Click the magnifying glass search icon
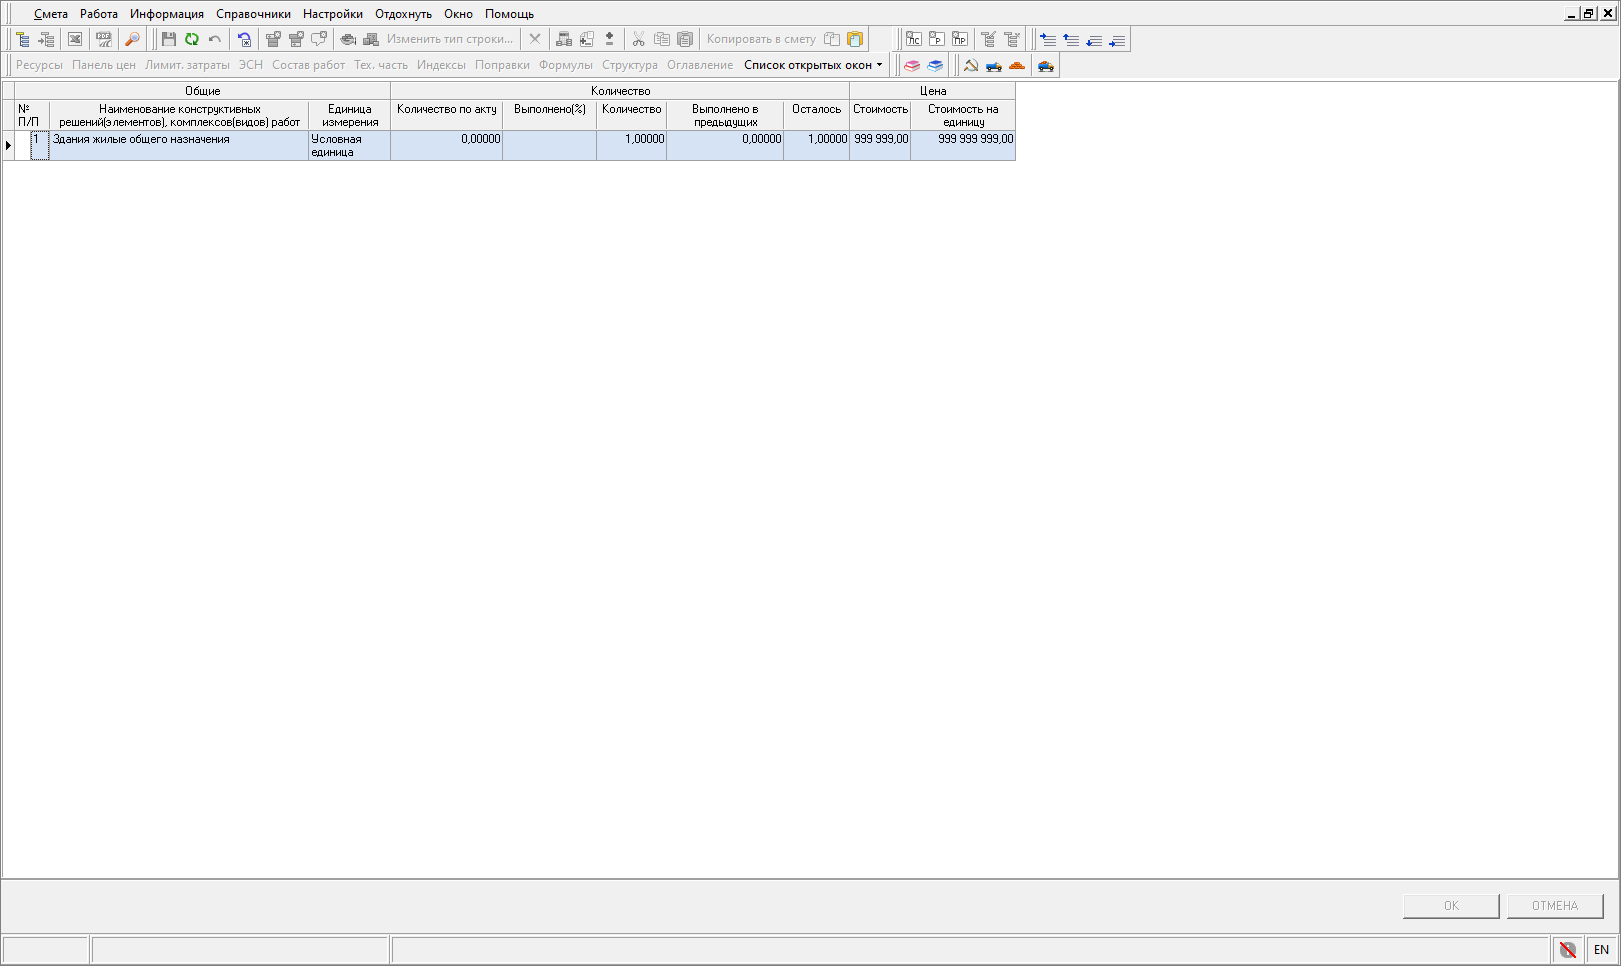The image size is (1621, 966). click(x=131, y=39)
